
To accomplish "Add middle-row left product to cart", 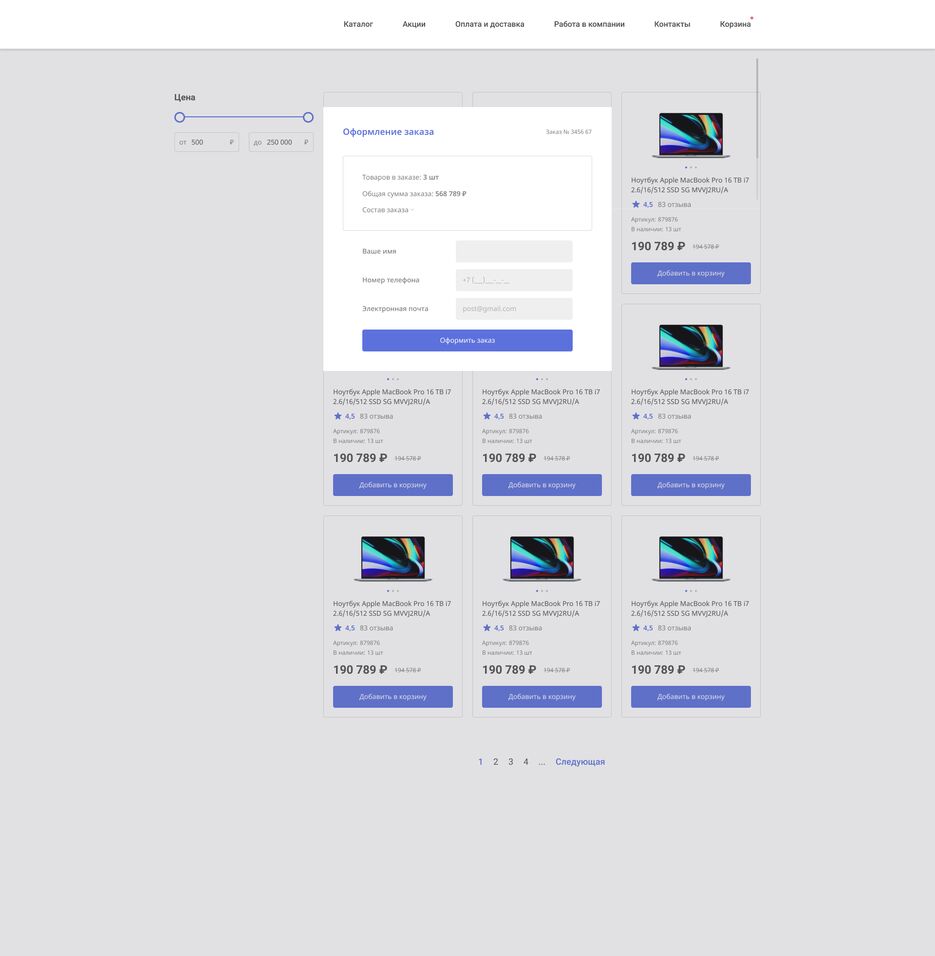I will [393, 485].
